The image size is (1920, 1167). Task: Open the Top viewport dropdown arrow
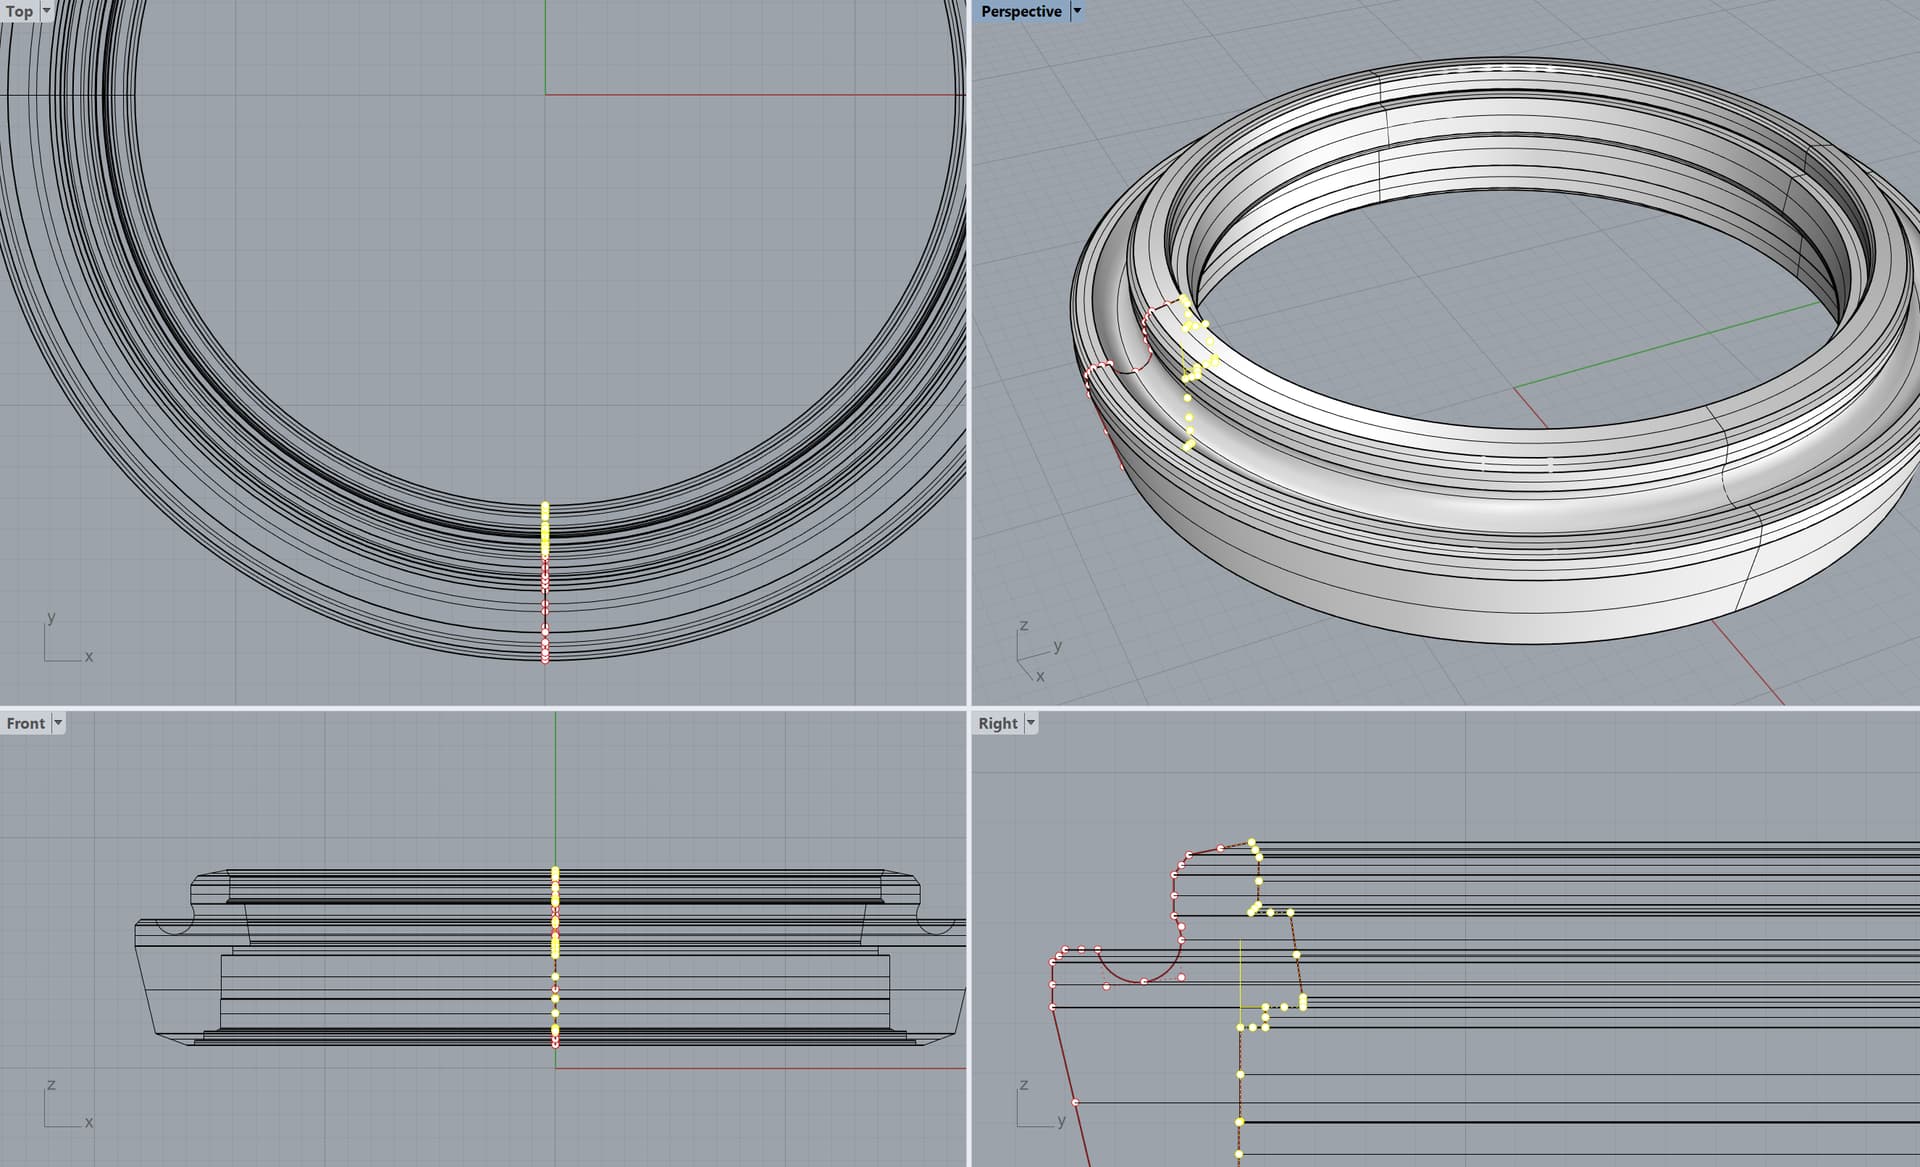pyautogui.click(x=46, y=11)
